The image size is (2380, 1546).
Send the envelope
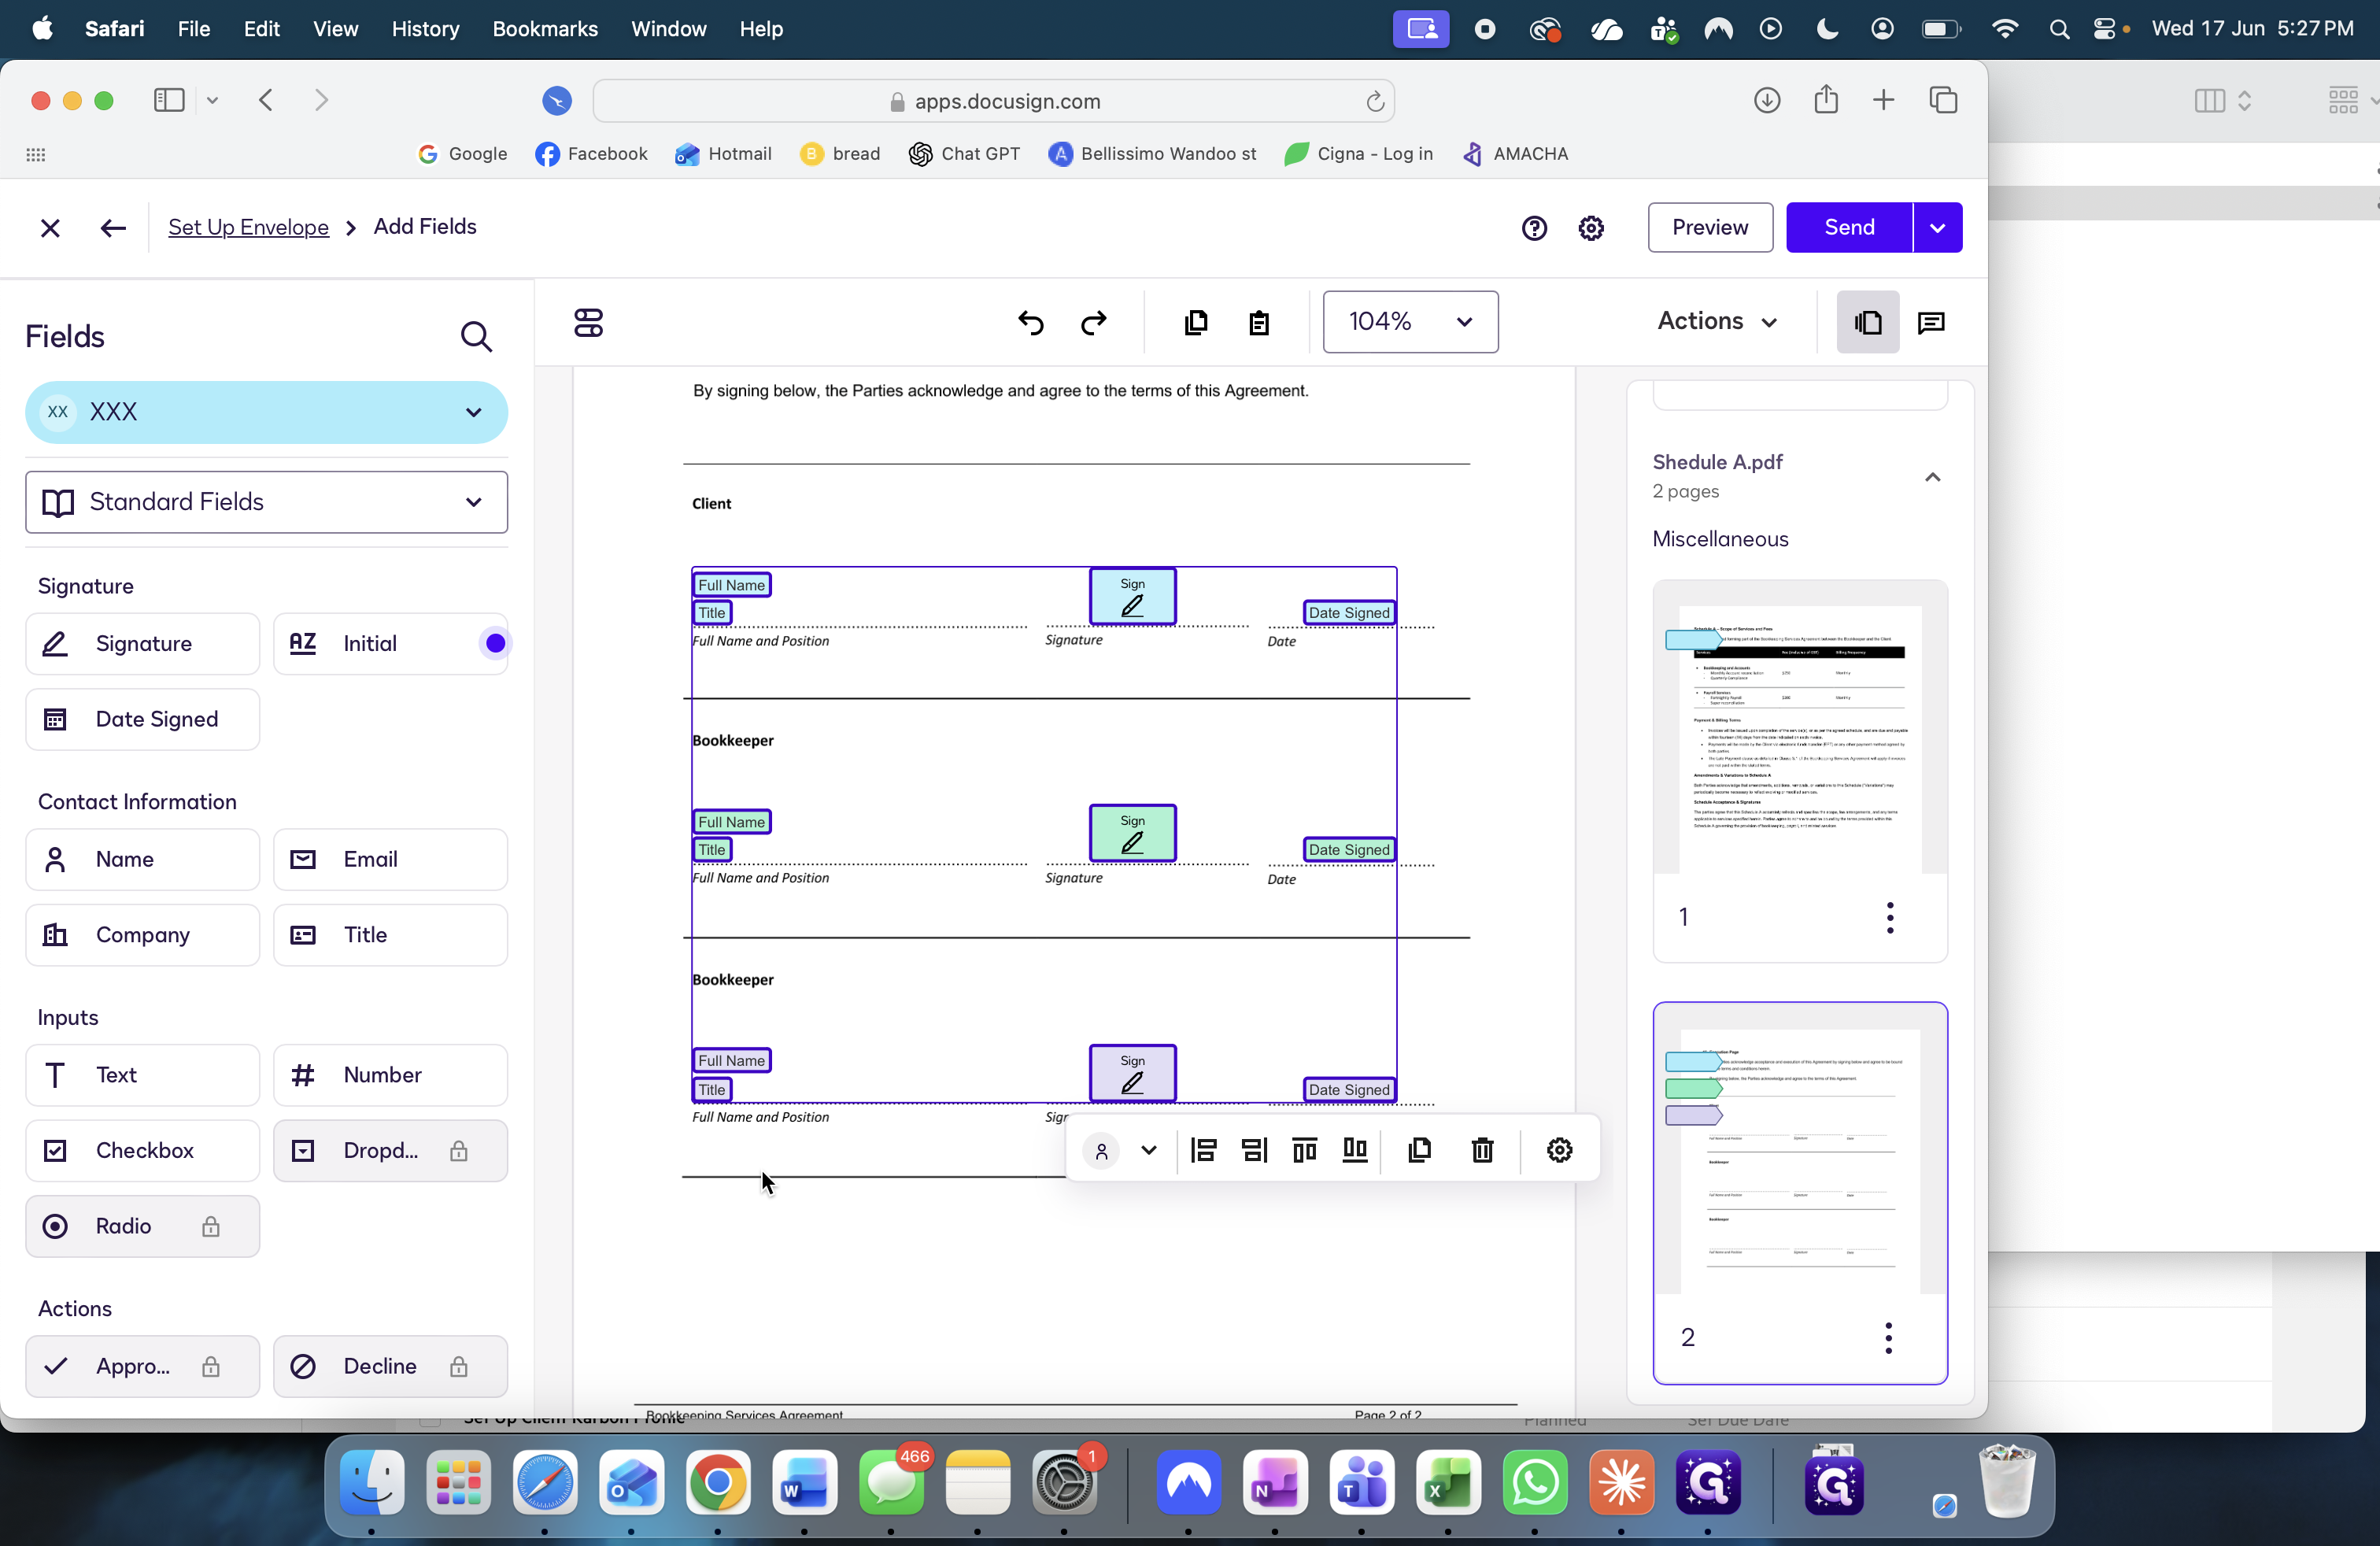1849,228
